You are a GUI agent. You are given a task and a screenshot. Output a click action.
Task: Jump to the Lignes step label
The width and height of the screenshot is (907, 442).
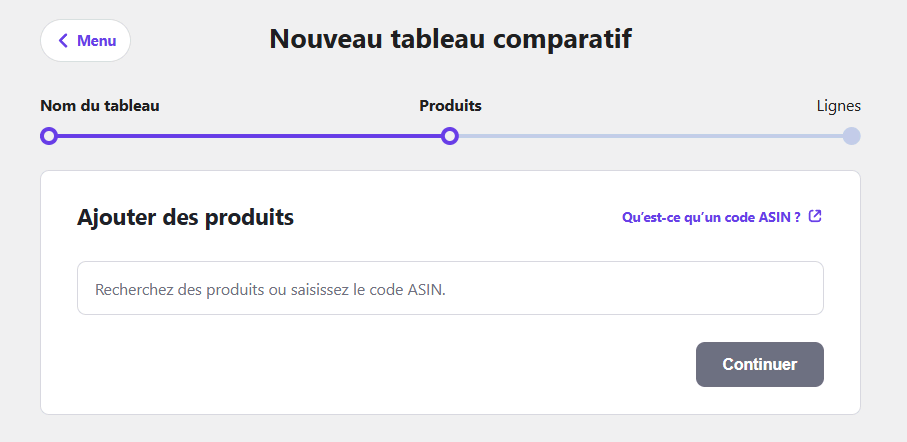click(x=838, y=106)
